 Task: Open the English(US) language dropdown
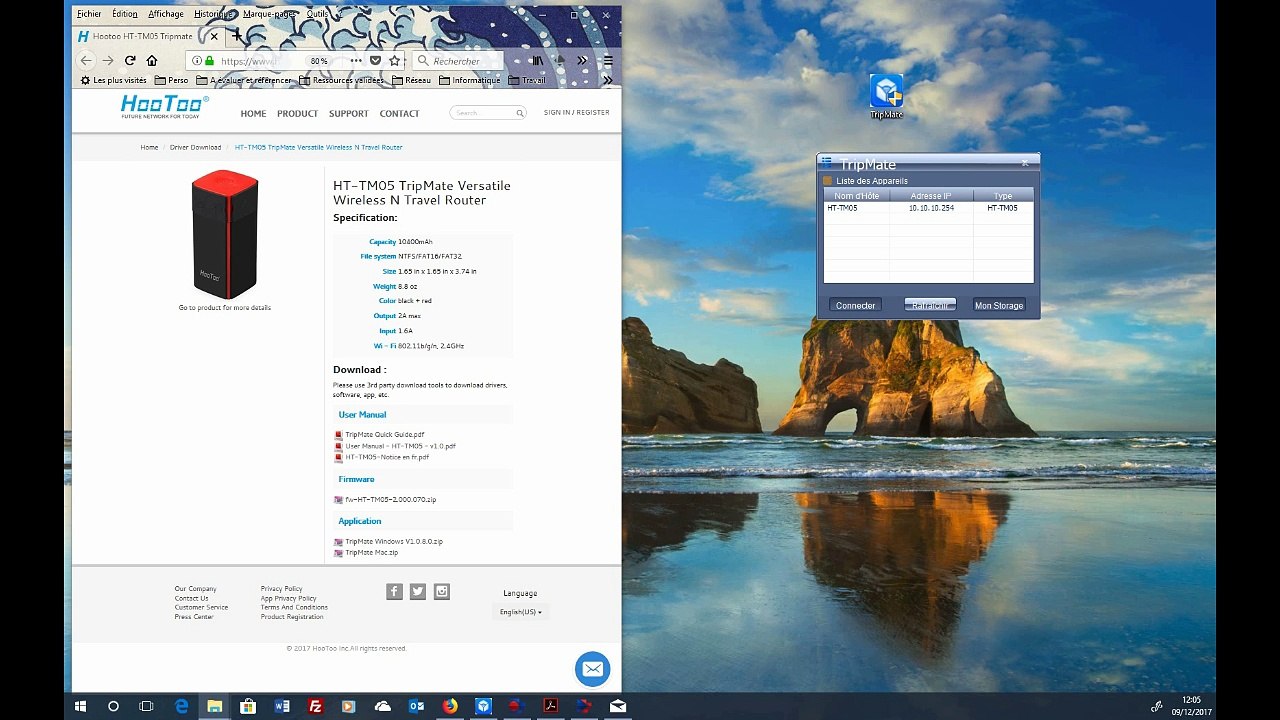tap(520, 612)
